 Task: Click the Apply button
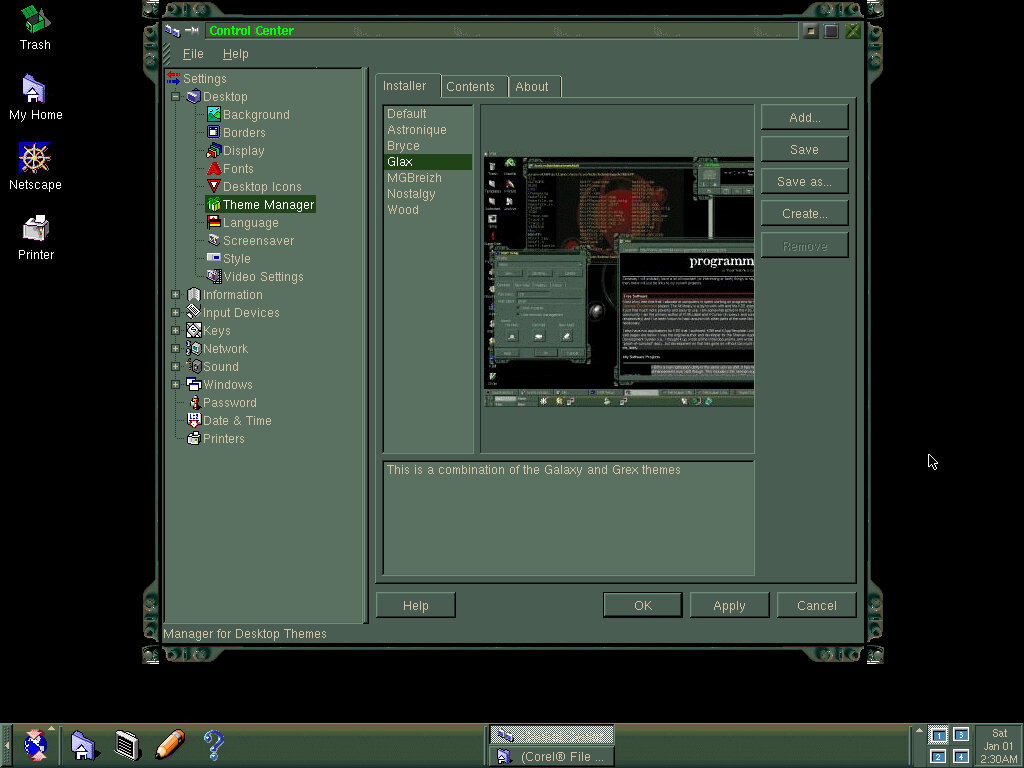point(729,605)
